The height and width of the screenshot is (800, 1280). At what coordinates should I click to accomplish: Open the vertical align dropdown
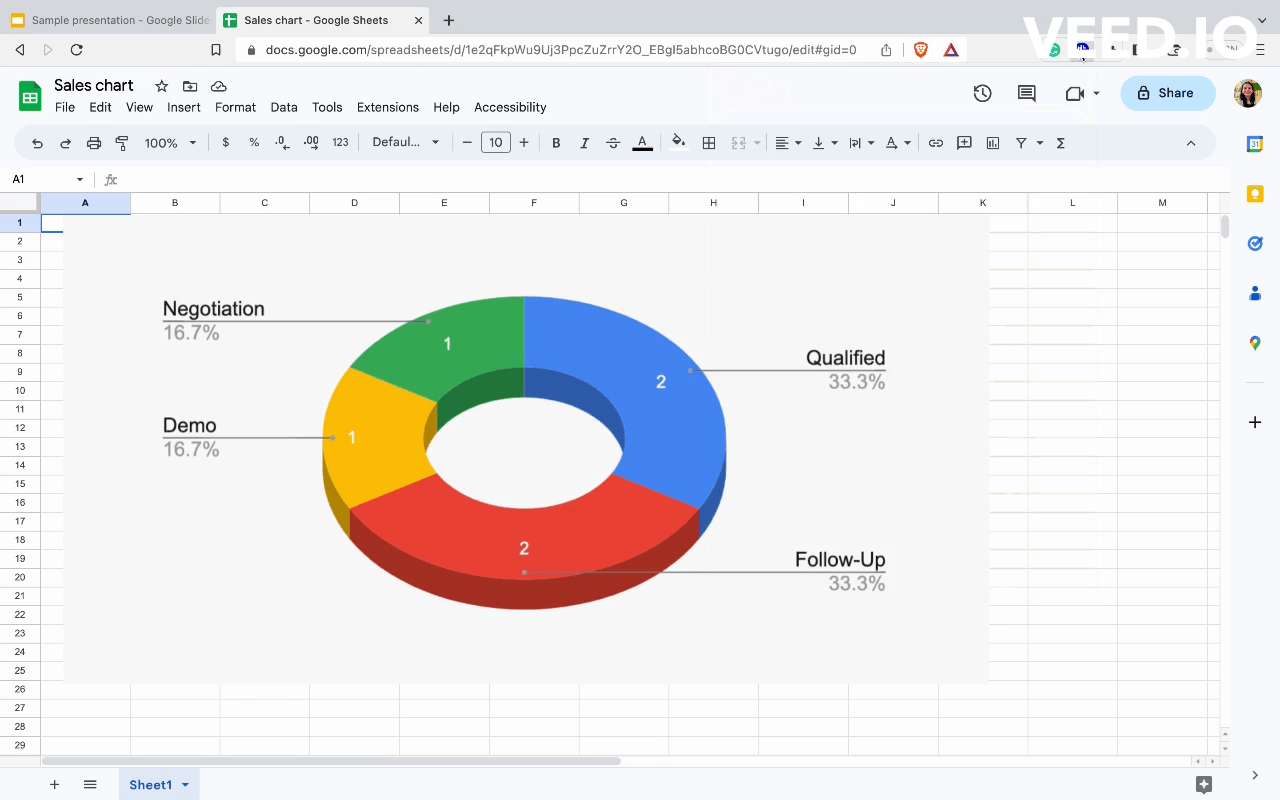(x=825, y=143)
